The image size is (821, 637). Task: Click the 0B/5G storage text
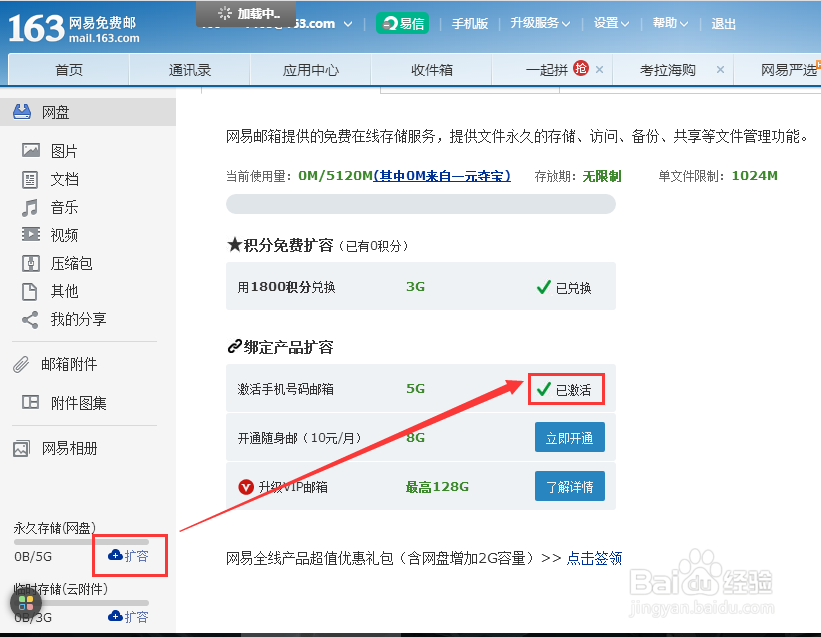[33, 556]
